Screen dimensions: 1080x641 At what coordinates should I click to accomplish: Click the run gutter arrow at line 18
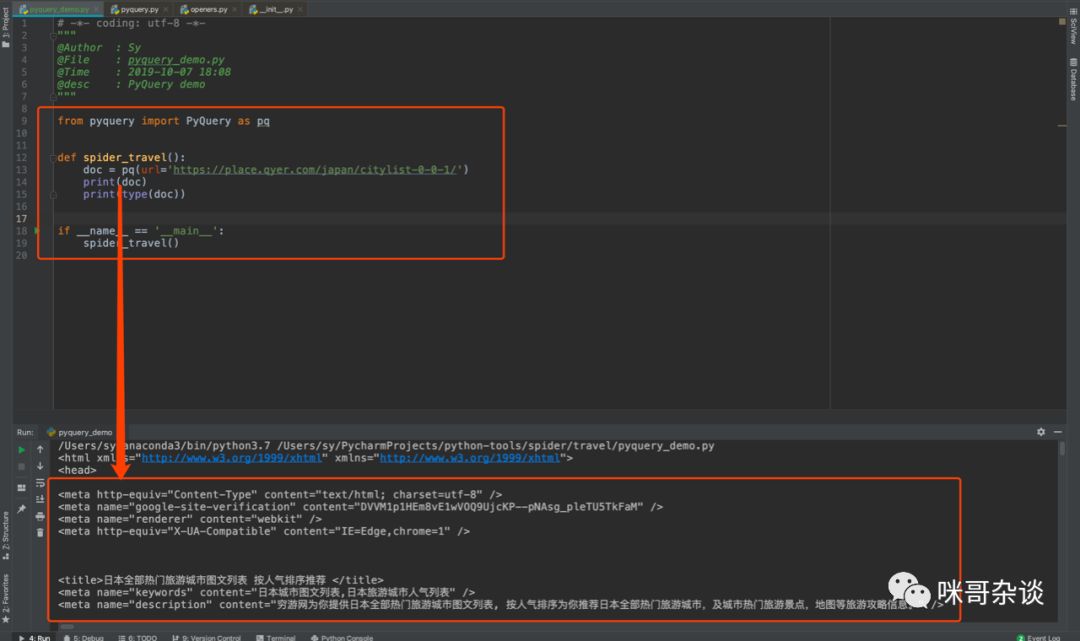(x=37, y=231)
